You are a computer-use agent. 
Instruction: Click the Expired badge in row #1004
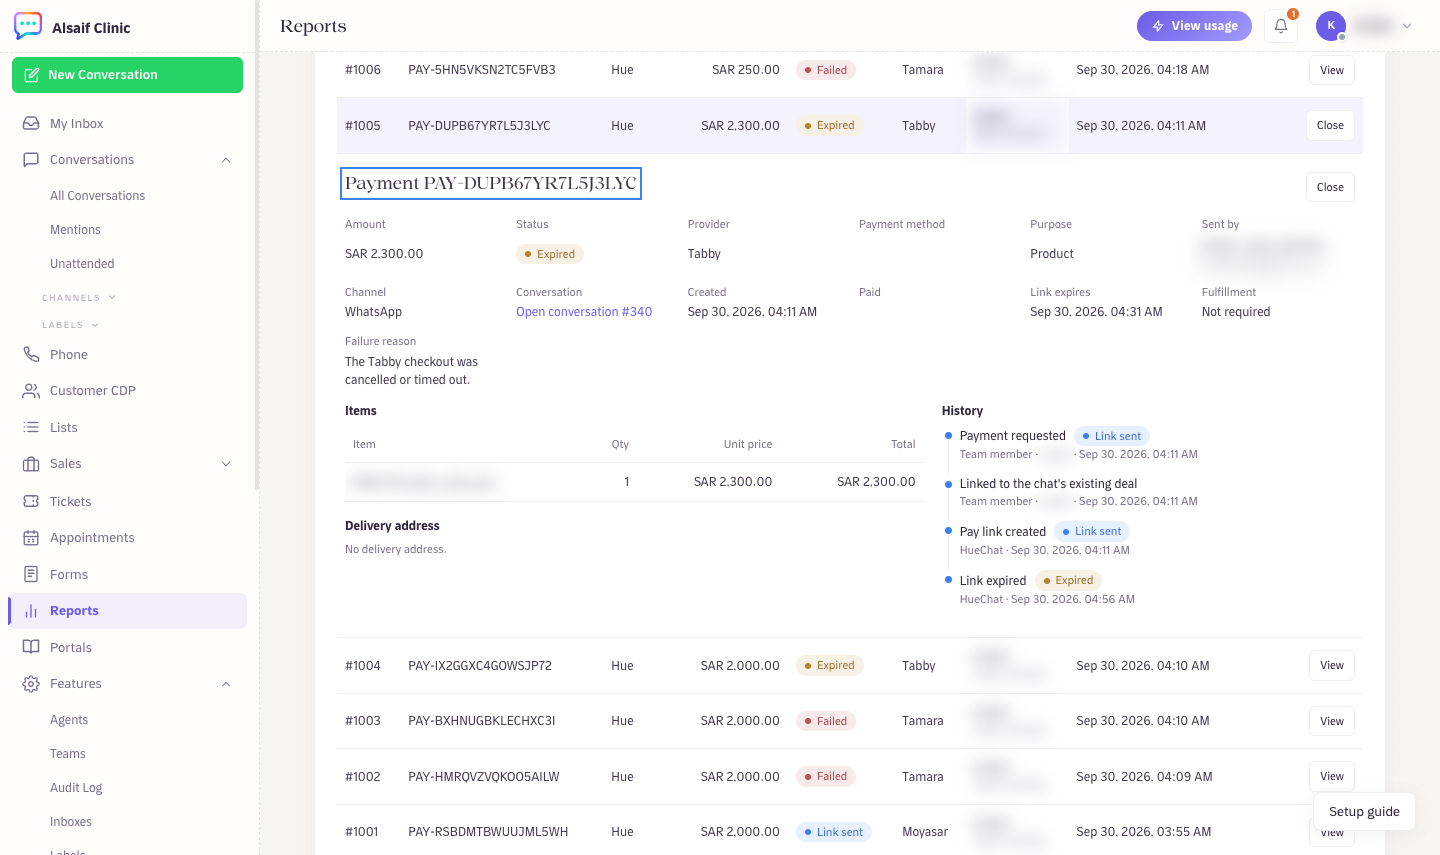[830, 665]
